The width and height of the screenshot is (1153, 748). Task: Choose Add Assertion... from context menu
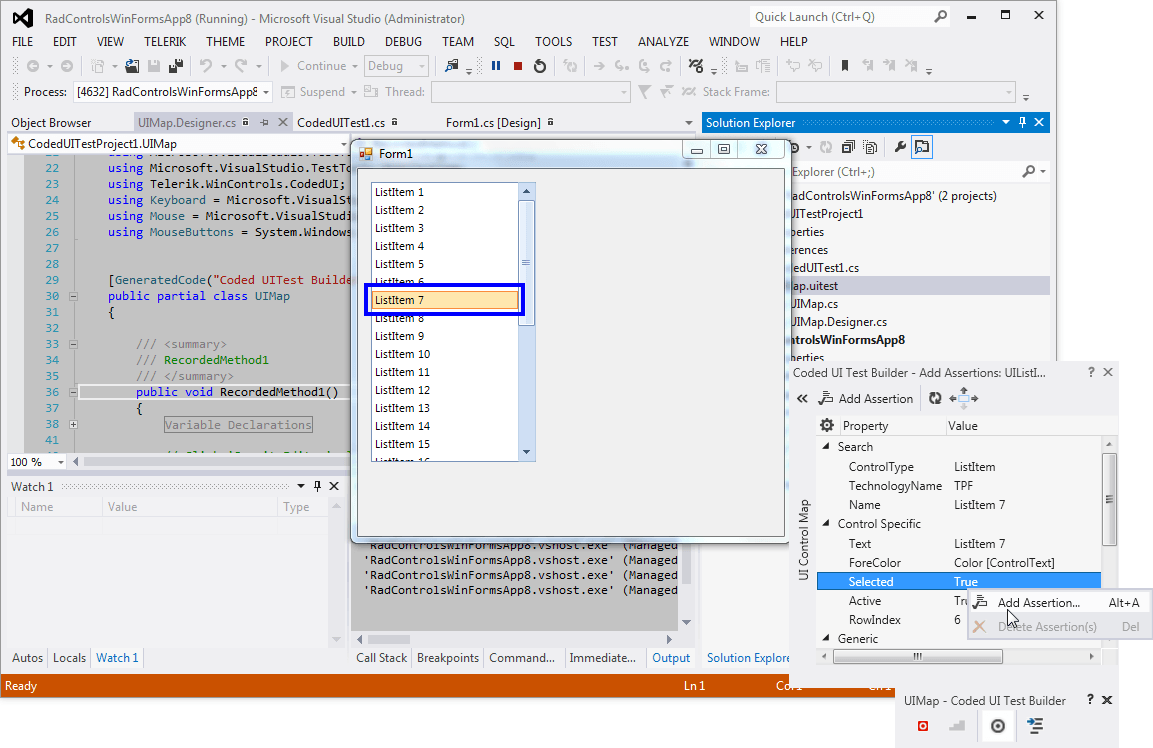pyautogui.click(x=1038, y=603)
